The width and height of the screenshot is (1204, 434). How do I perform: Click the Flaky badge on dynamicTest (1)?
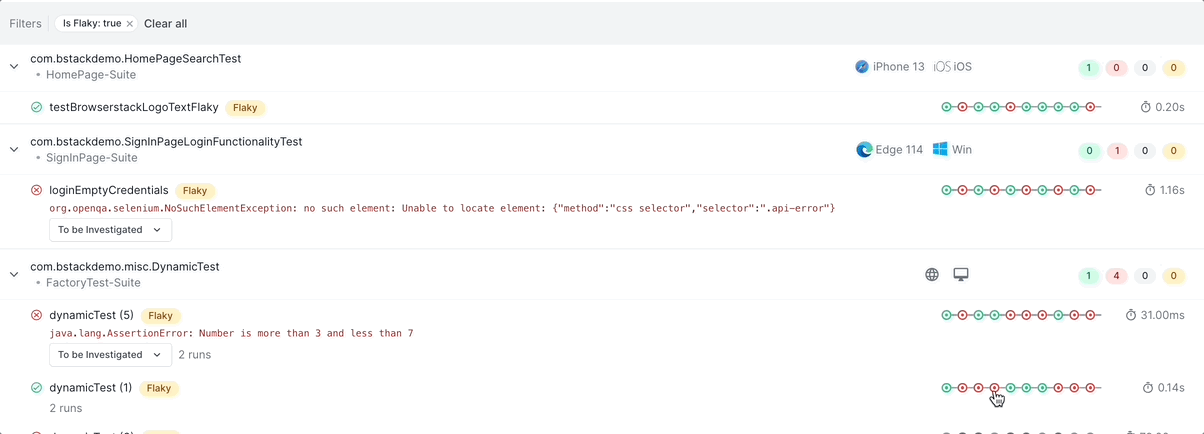(x=159, y=388)
